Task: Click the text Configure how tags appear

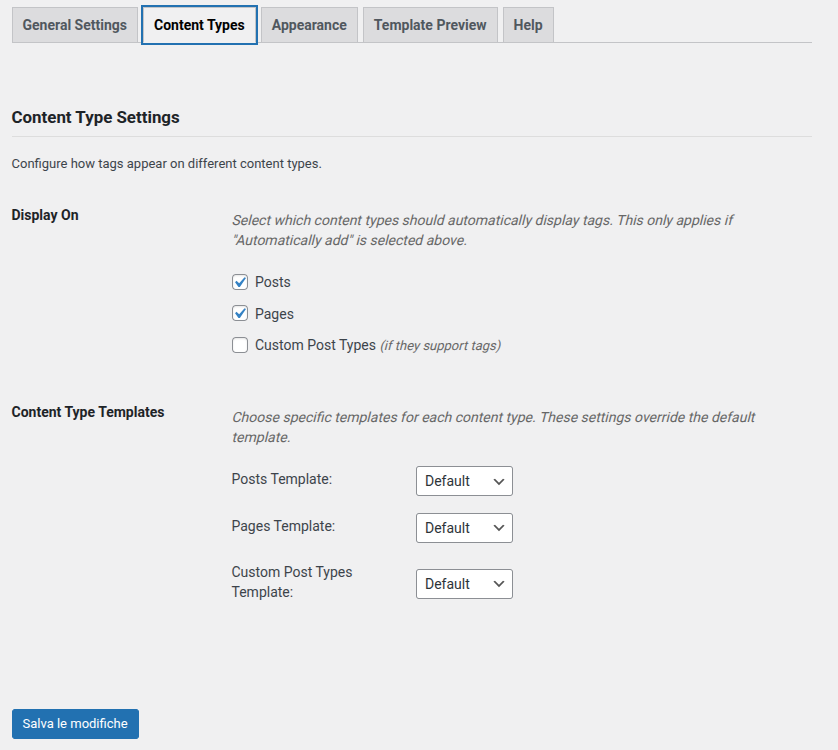Action: [x=167, y=164]
